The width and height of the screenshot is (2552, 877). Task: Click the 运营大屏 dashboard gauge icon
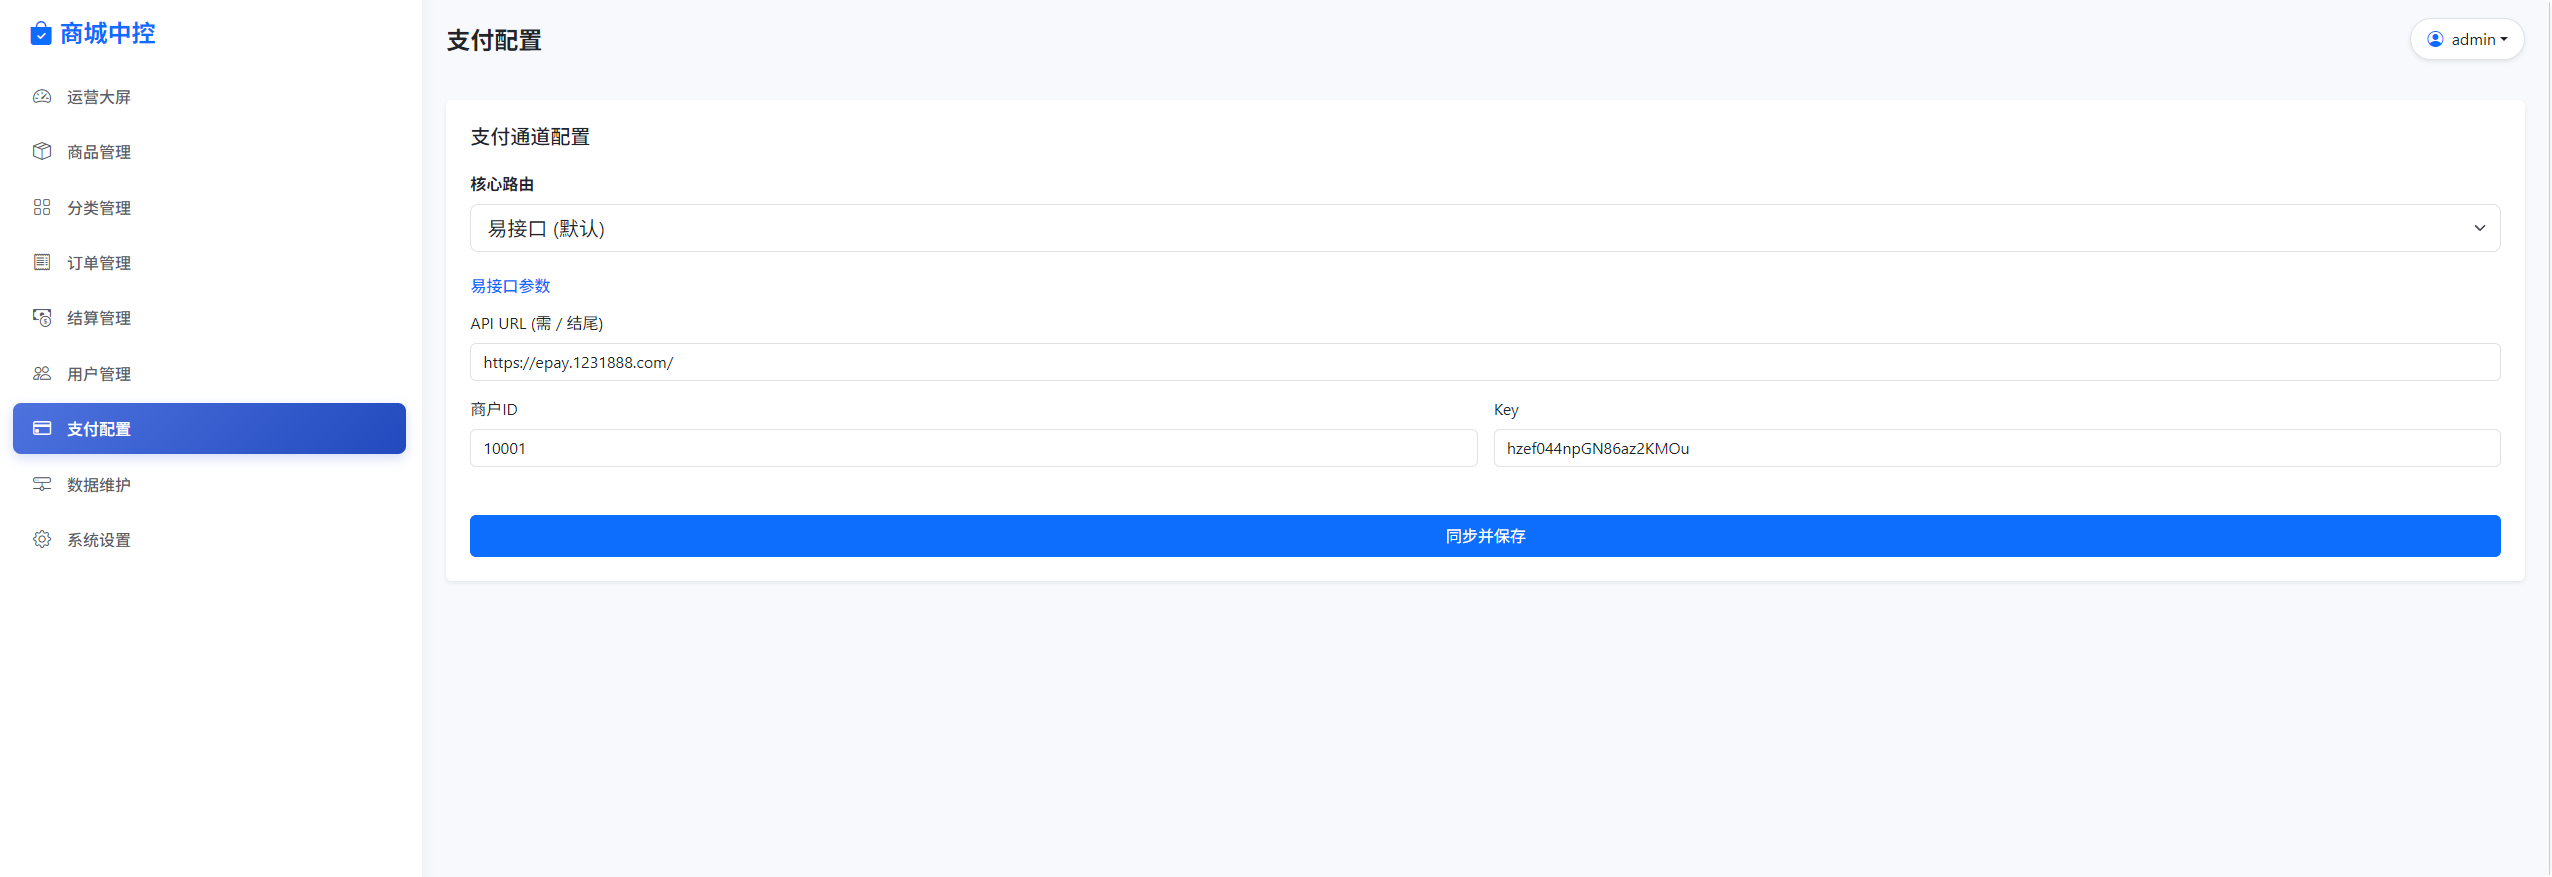(42, 97)
